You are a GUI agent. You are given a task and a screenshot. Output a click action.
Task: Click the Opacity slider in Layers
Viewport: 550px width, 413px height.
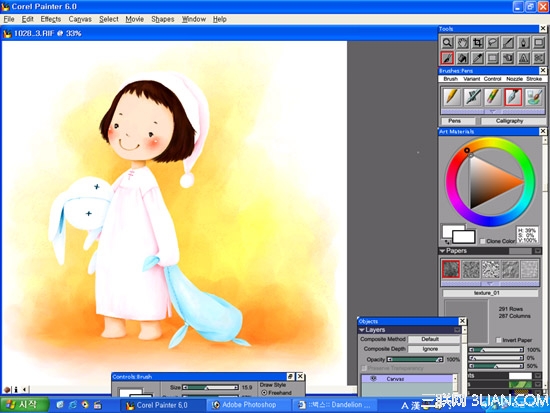point(415,359)
